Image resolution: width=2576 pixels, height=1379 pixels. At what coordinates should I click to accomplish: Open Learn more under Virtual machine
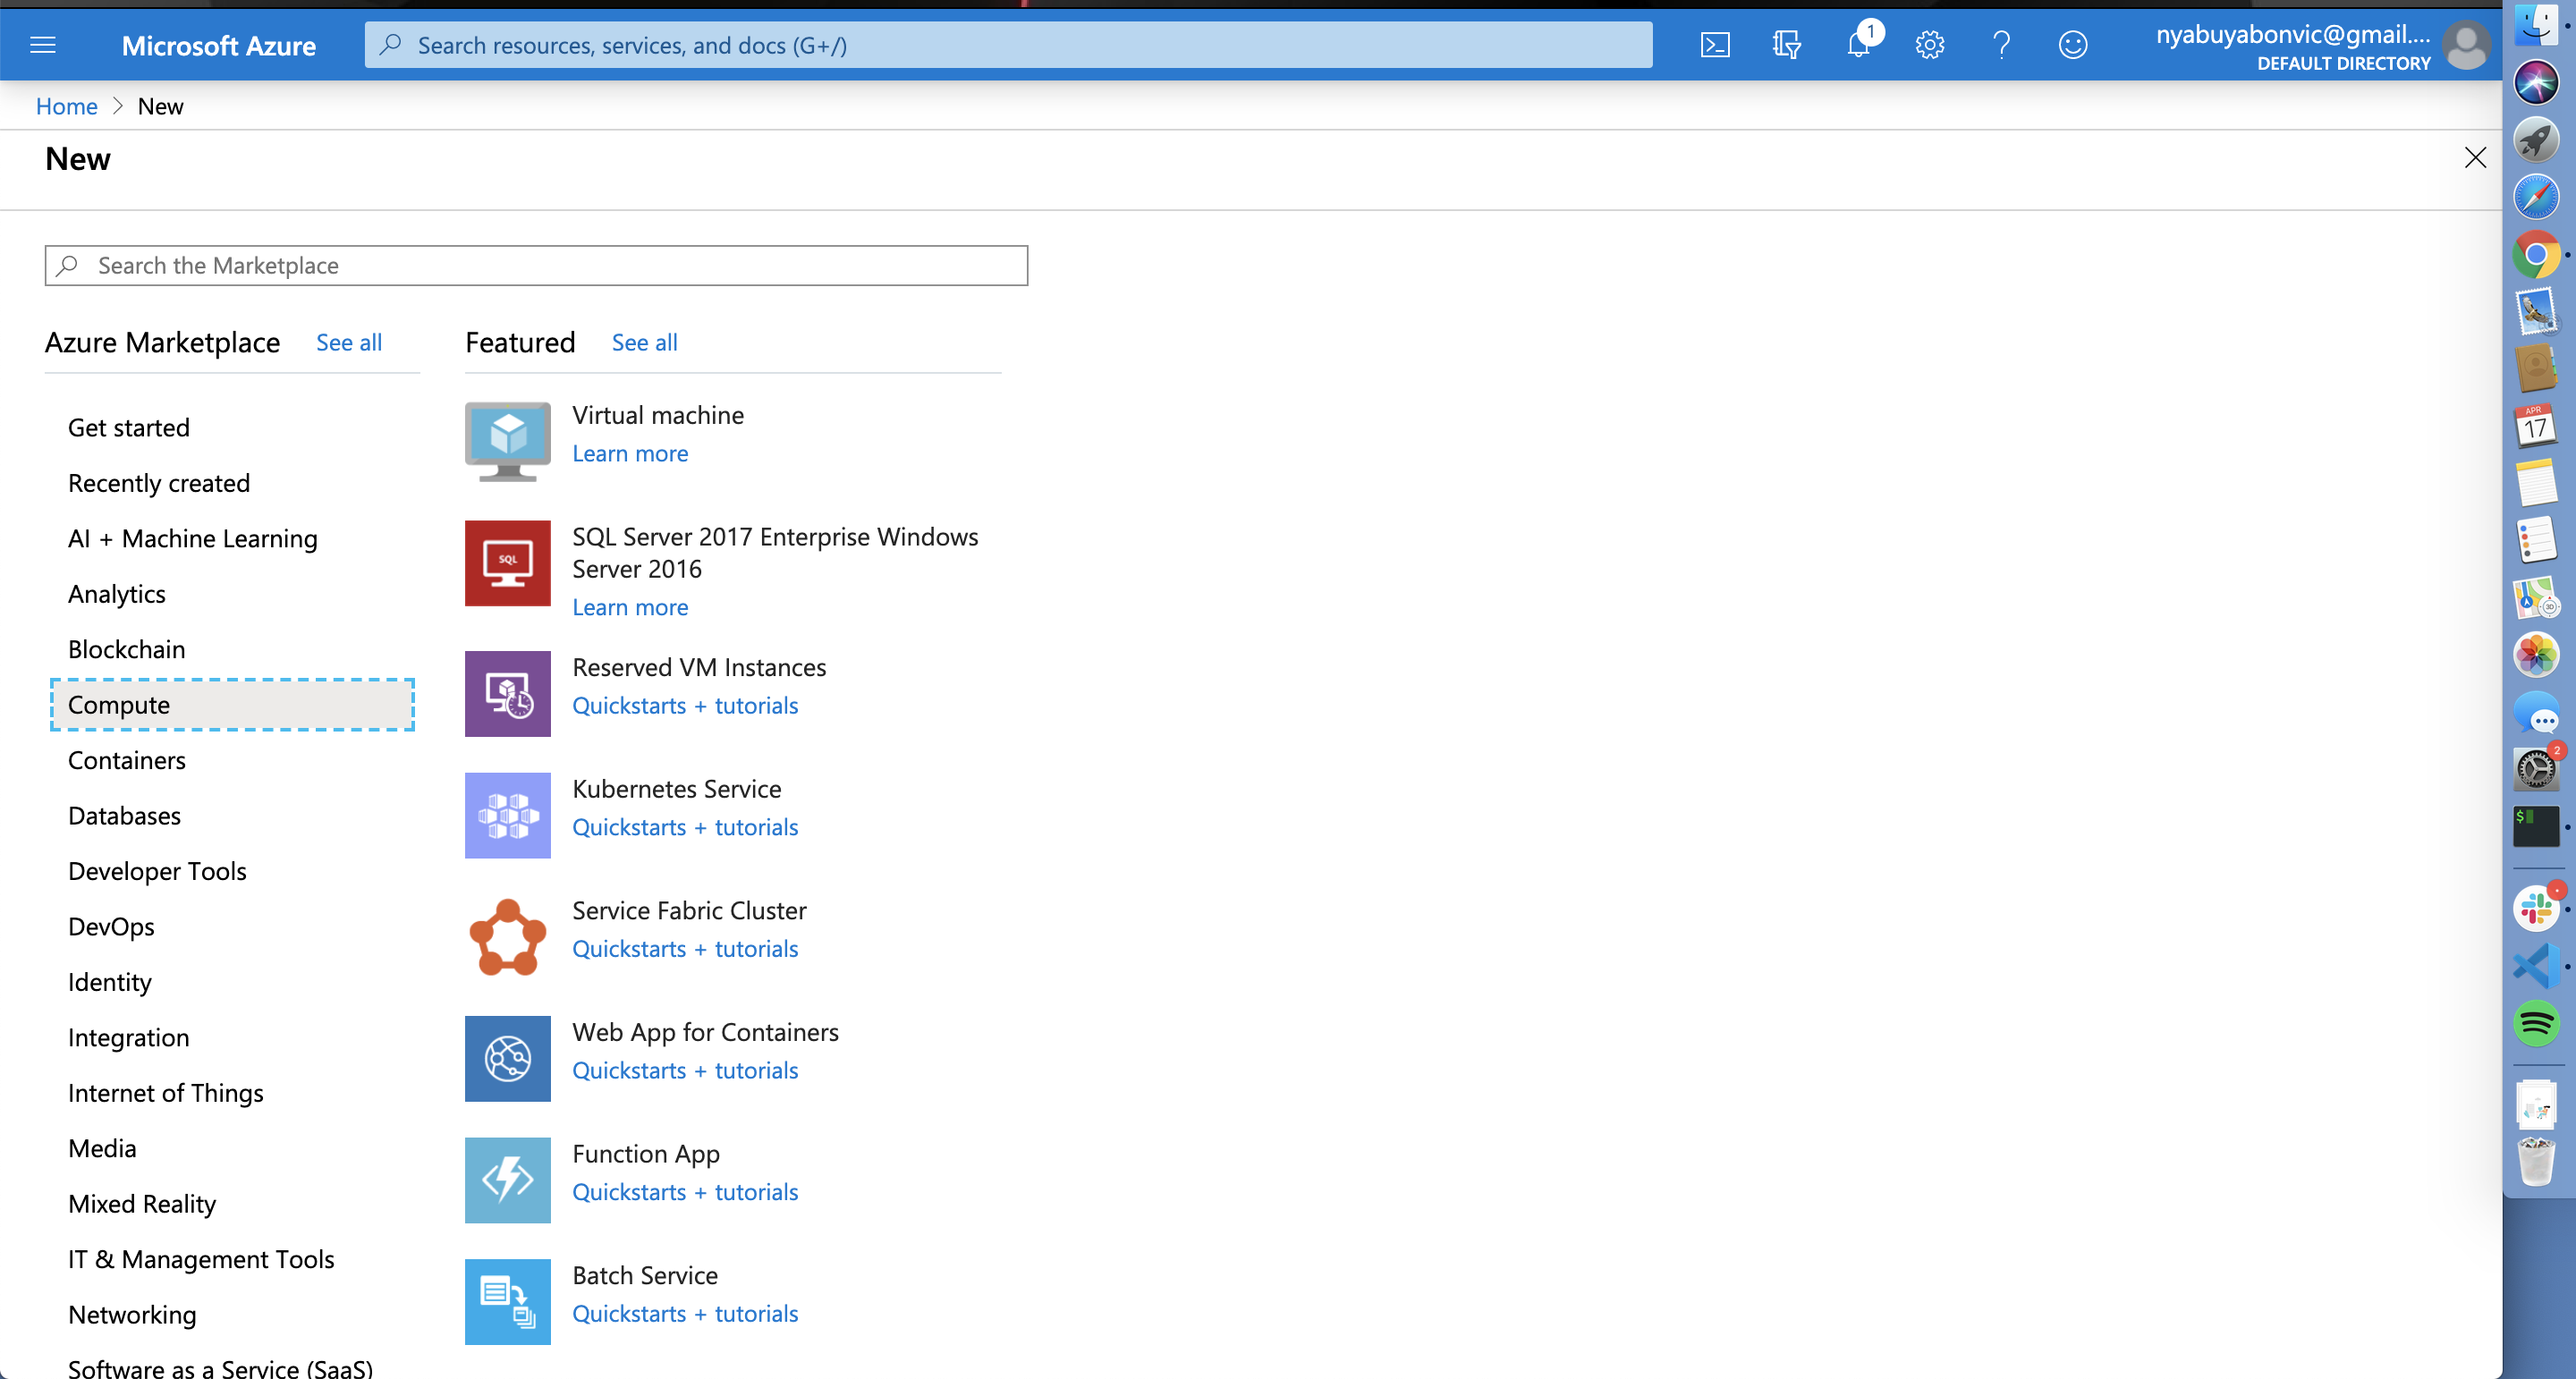point(630,453)
